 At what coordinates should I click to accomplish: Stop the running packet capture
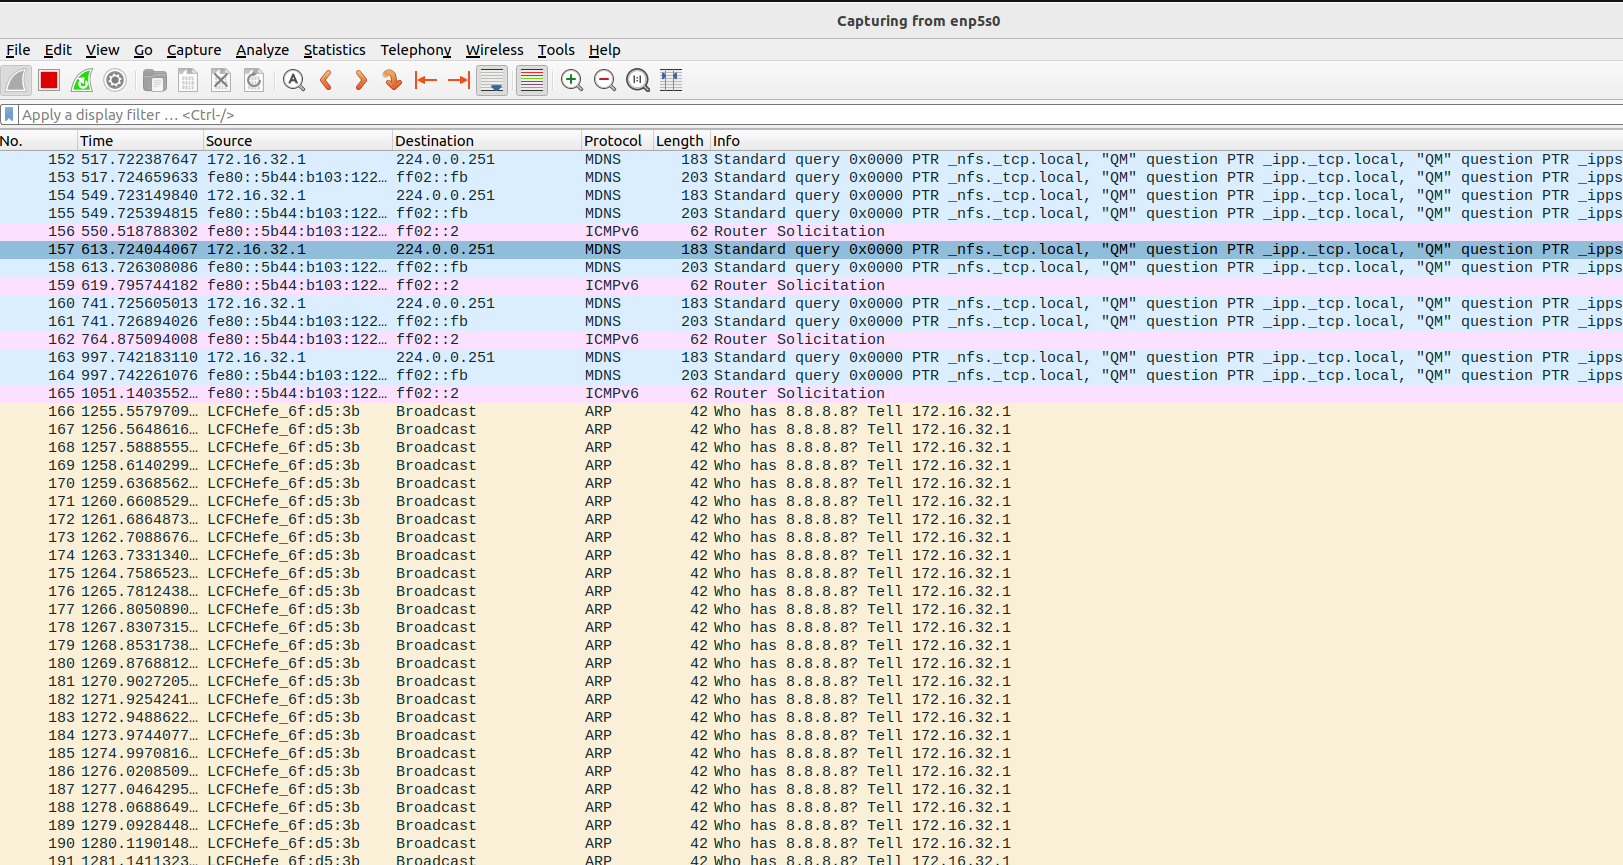[x=49, y=80]
